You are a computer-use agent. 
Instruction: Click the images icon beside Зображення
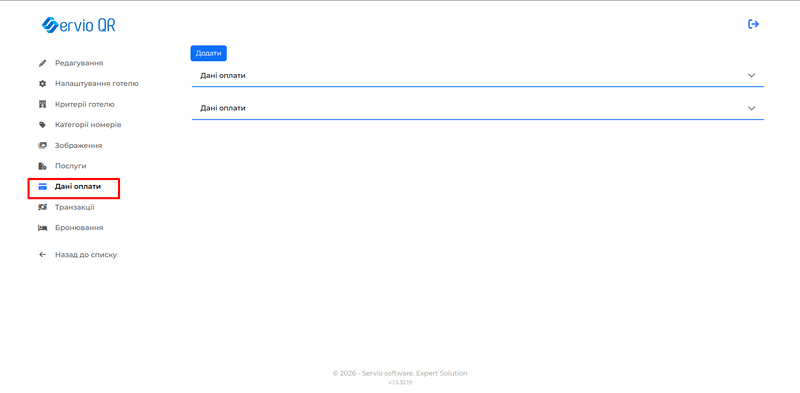(x=43, y=145)
